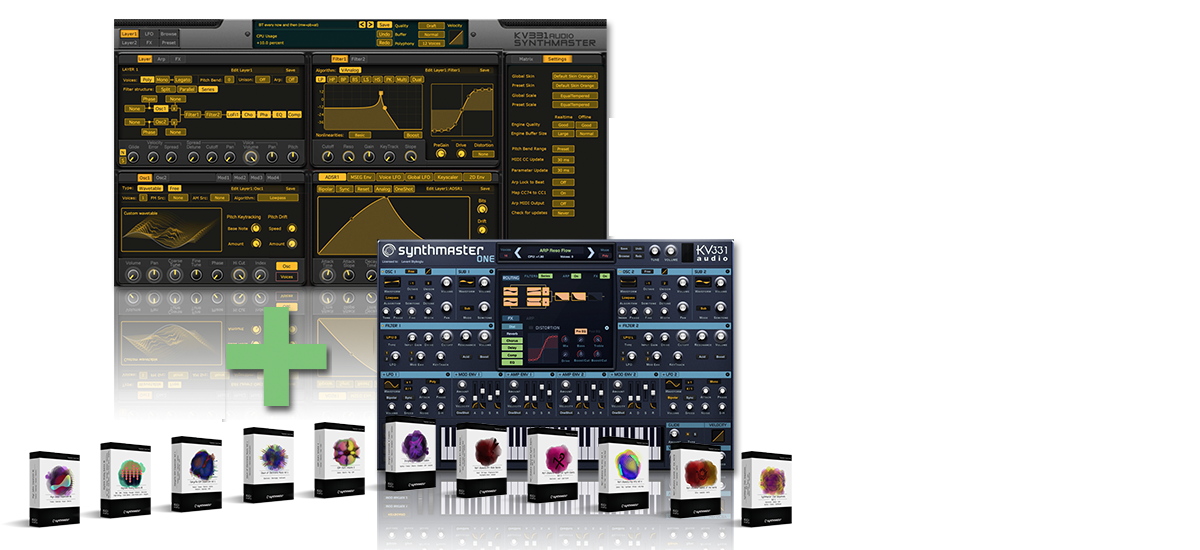Open the Global Skin dropdown
Screen dimensions: 1200x550
[x=575, y=76]
